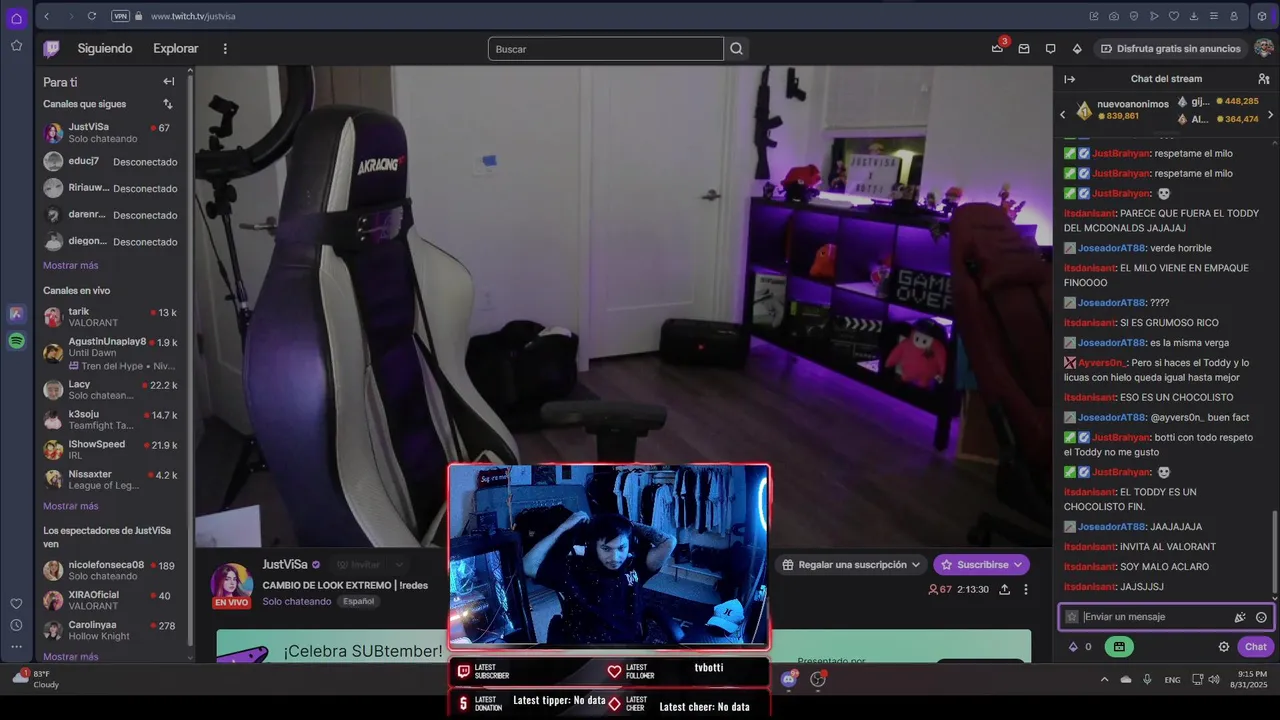Click the browser reload button
Image resolution: width=1280 pixels, height=720 pixels.
click(92, 16)
